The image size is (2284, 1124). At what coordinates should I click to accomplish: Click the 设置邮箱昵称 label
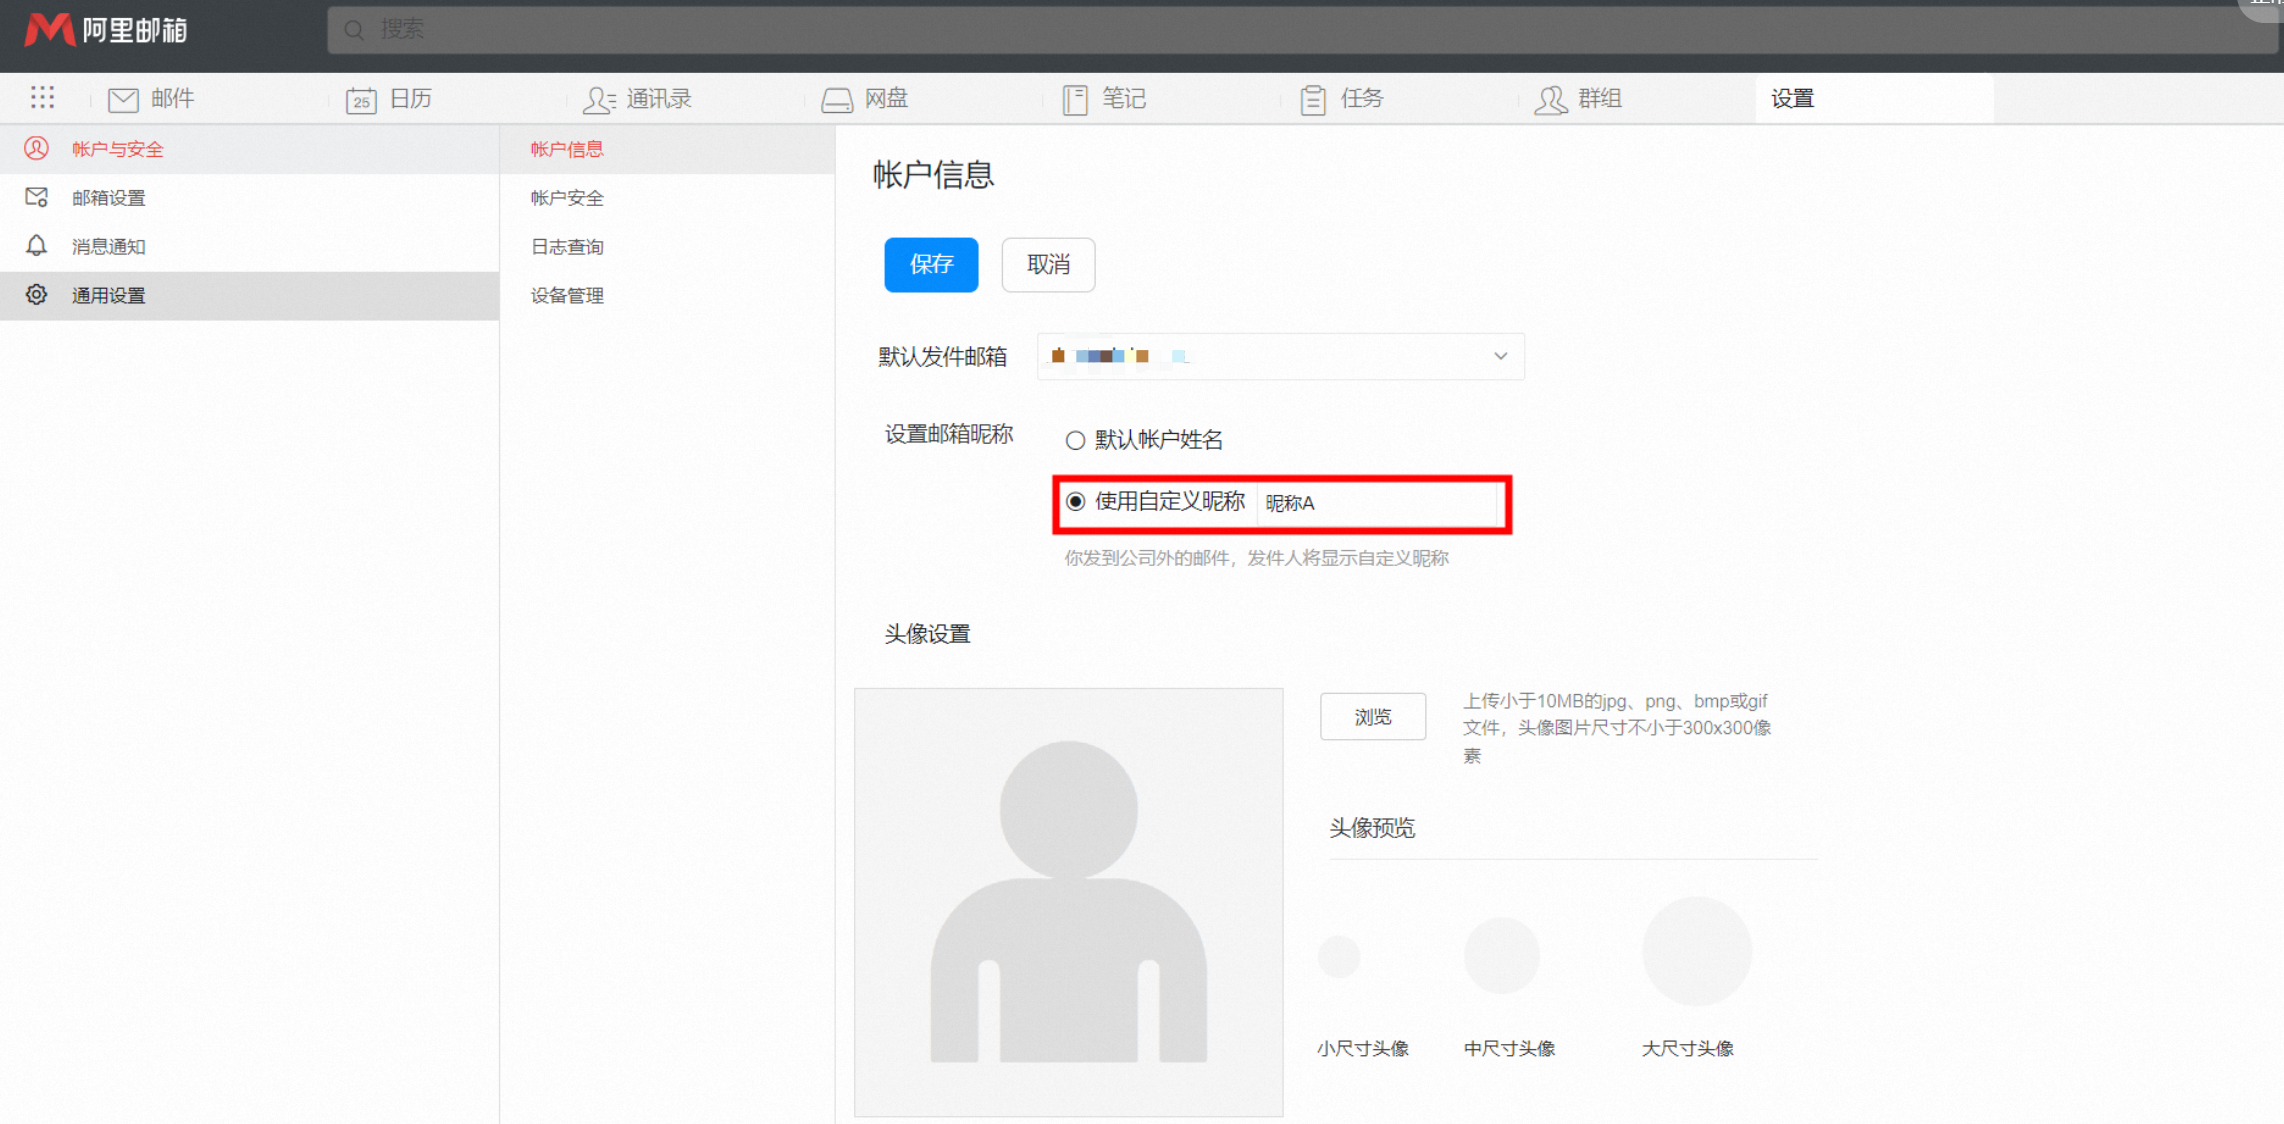coord(948,434)
